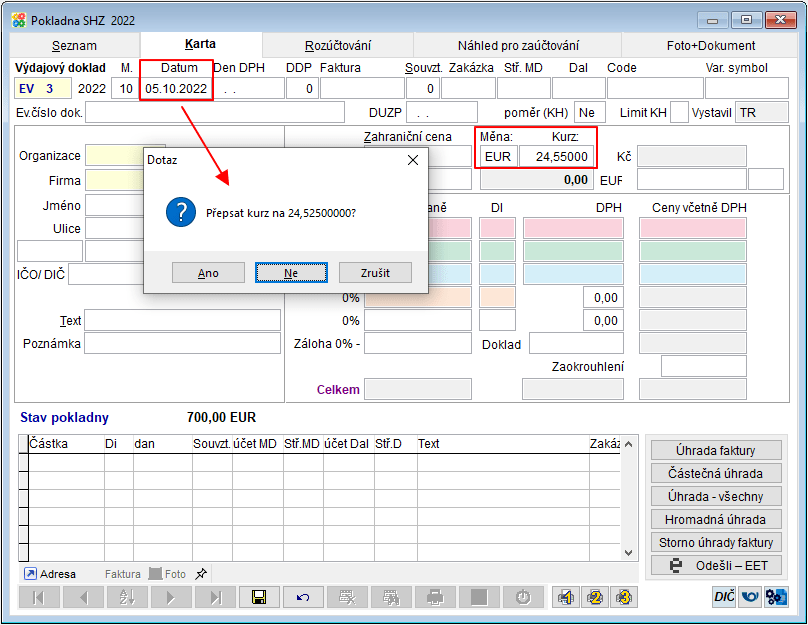Viewport: 808px width, 625px height.
Task: Click the Code input field
Action: 655,89
